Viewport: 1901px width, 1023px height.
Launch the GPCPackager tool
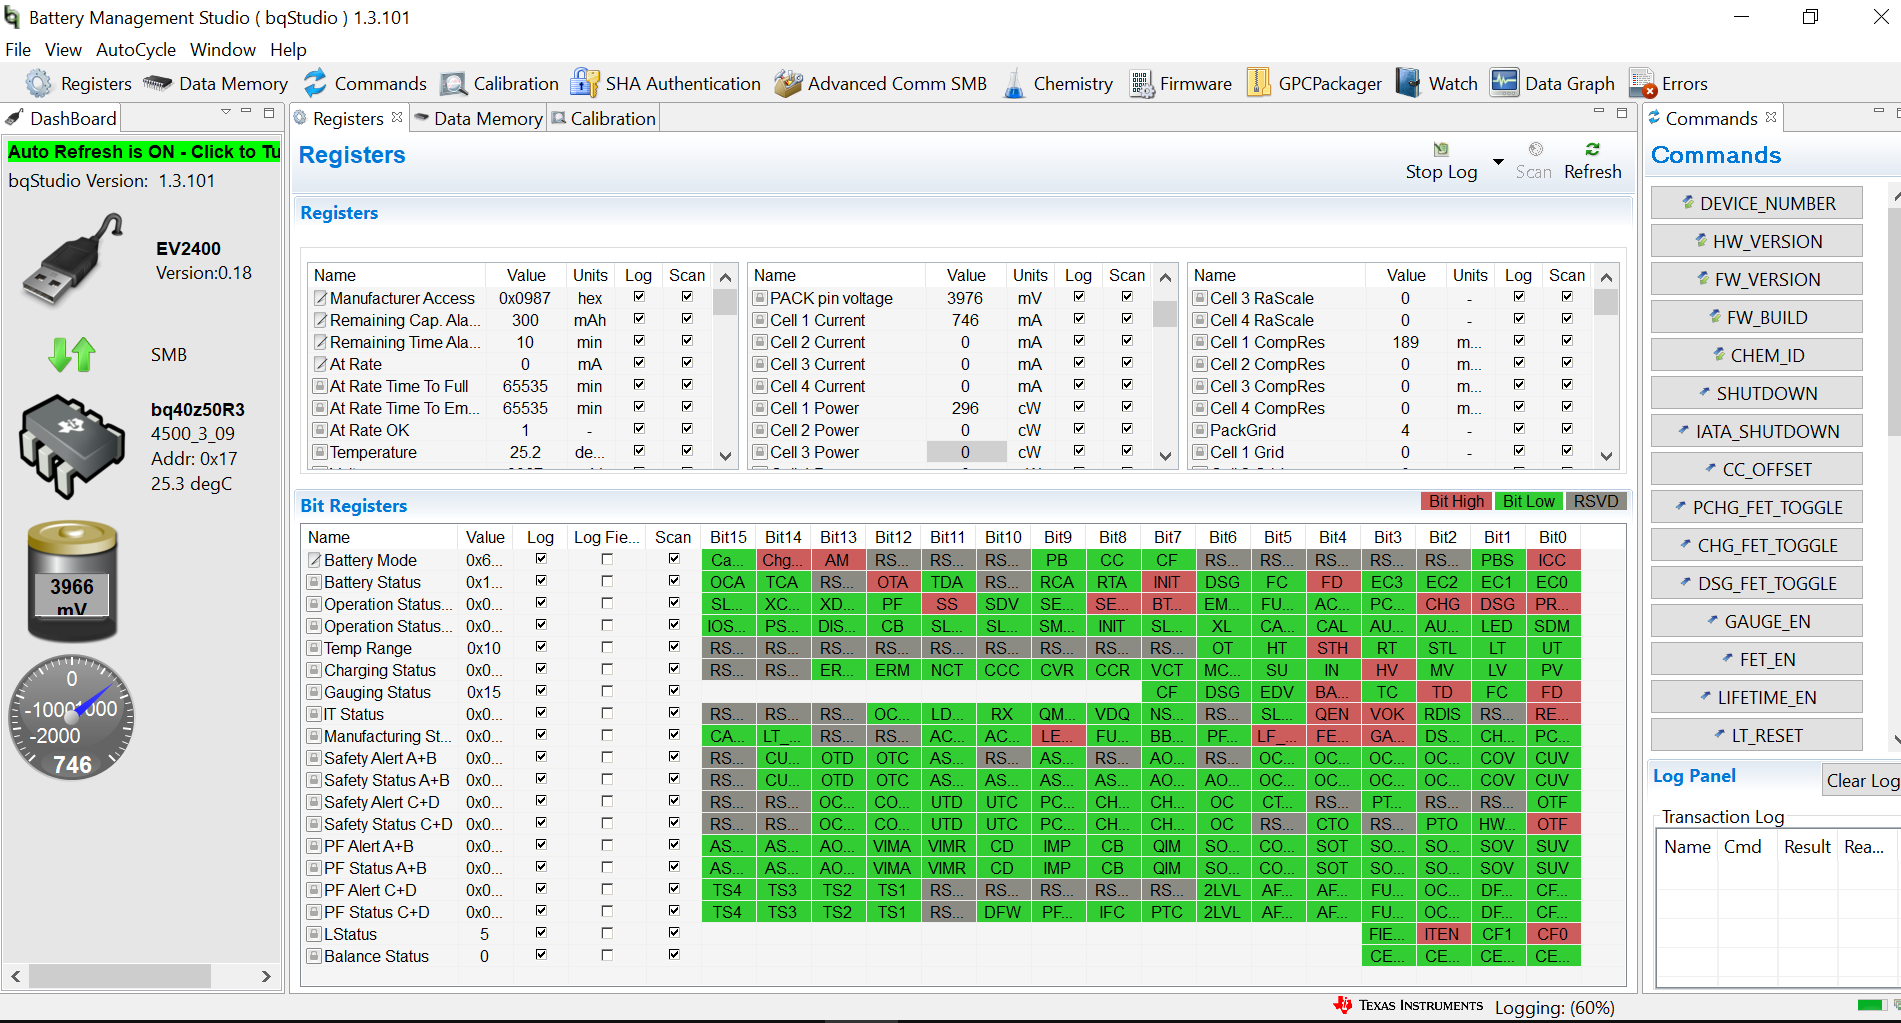pos(1314,84)
